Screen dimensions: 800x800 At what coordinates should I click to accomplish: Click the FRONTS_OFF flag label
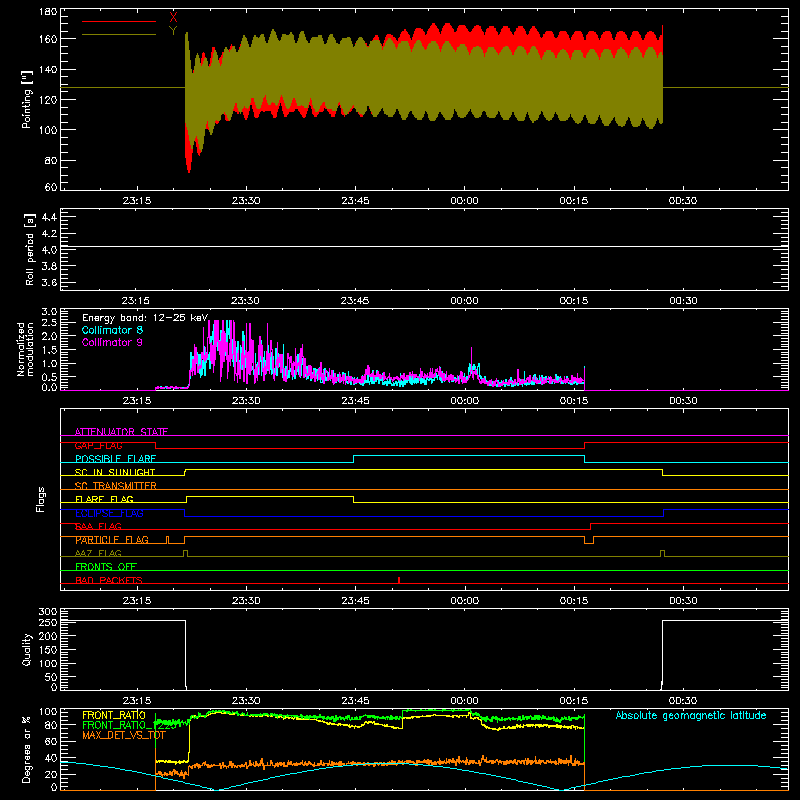click(x=106, y=567)
